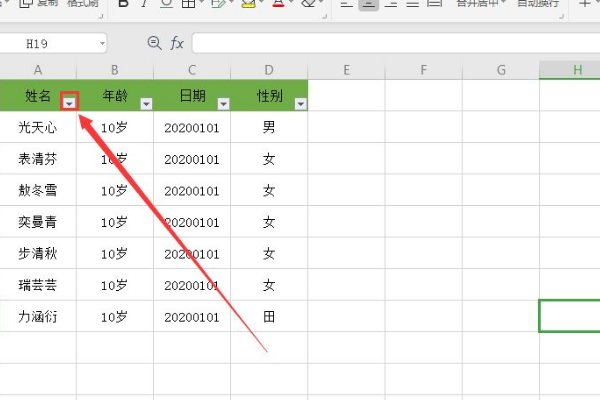
Task: Open the fill color dropdown arrow
Action: point(262,2)
